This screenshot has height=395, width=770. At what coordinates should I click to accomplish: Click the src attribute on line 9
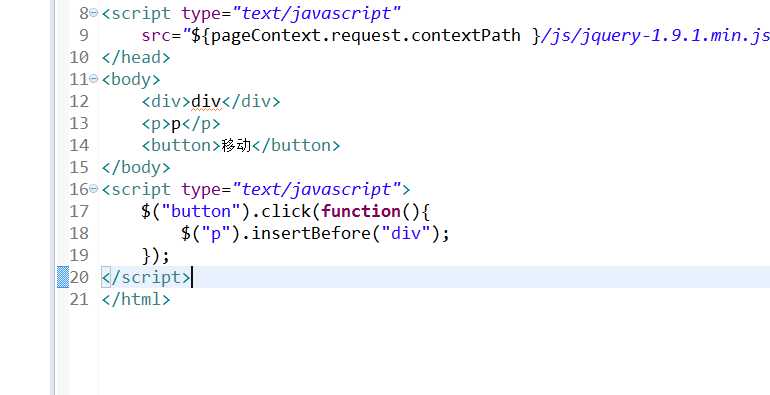pyautogui.click(x=156, y=35)
